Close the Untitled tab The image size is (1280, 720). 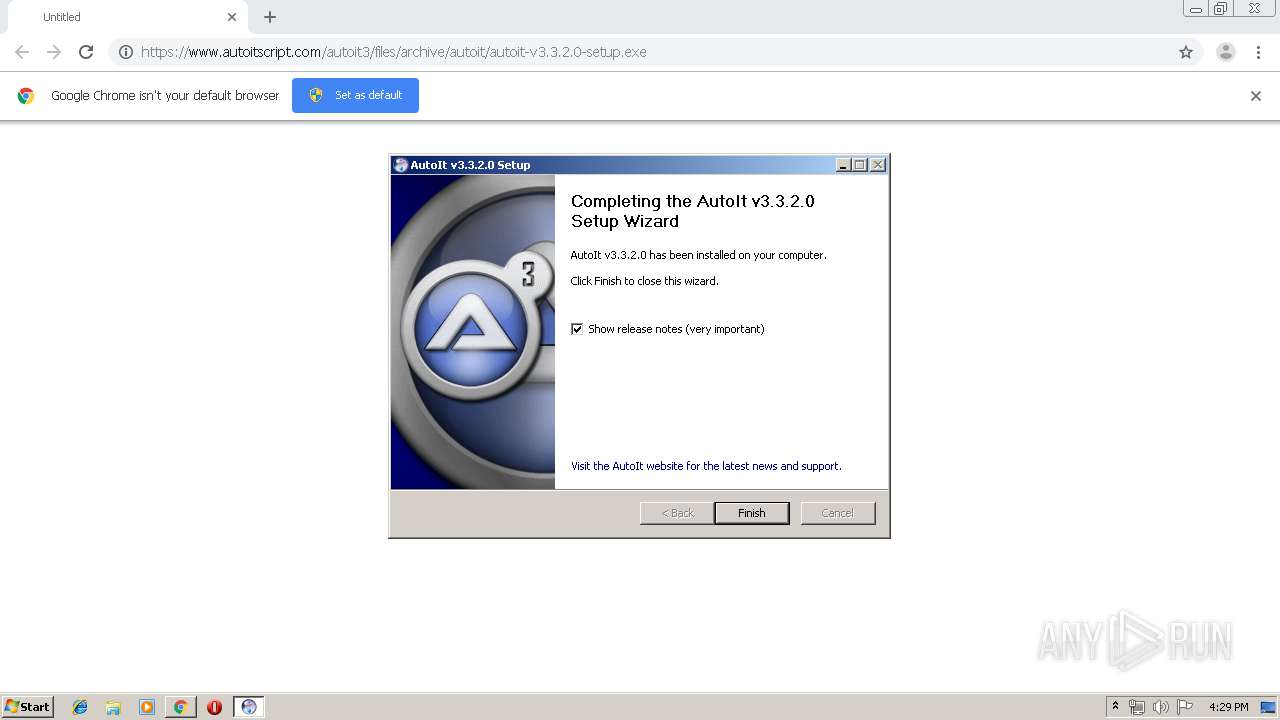point(232,17)
